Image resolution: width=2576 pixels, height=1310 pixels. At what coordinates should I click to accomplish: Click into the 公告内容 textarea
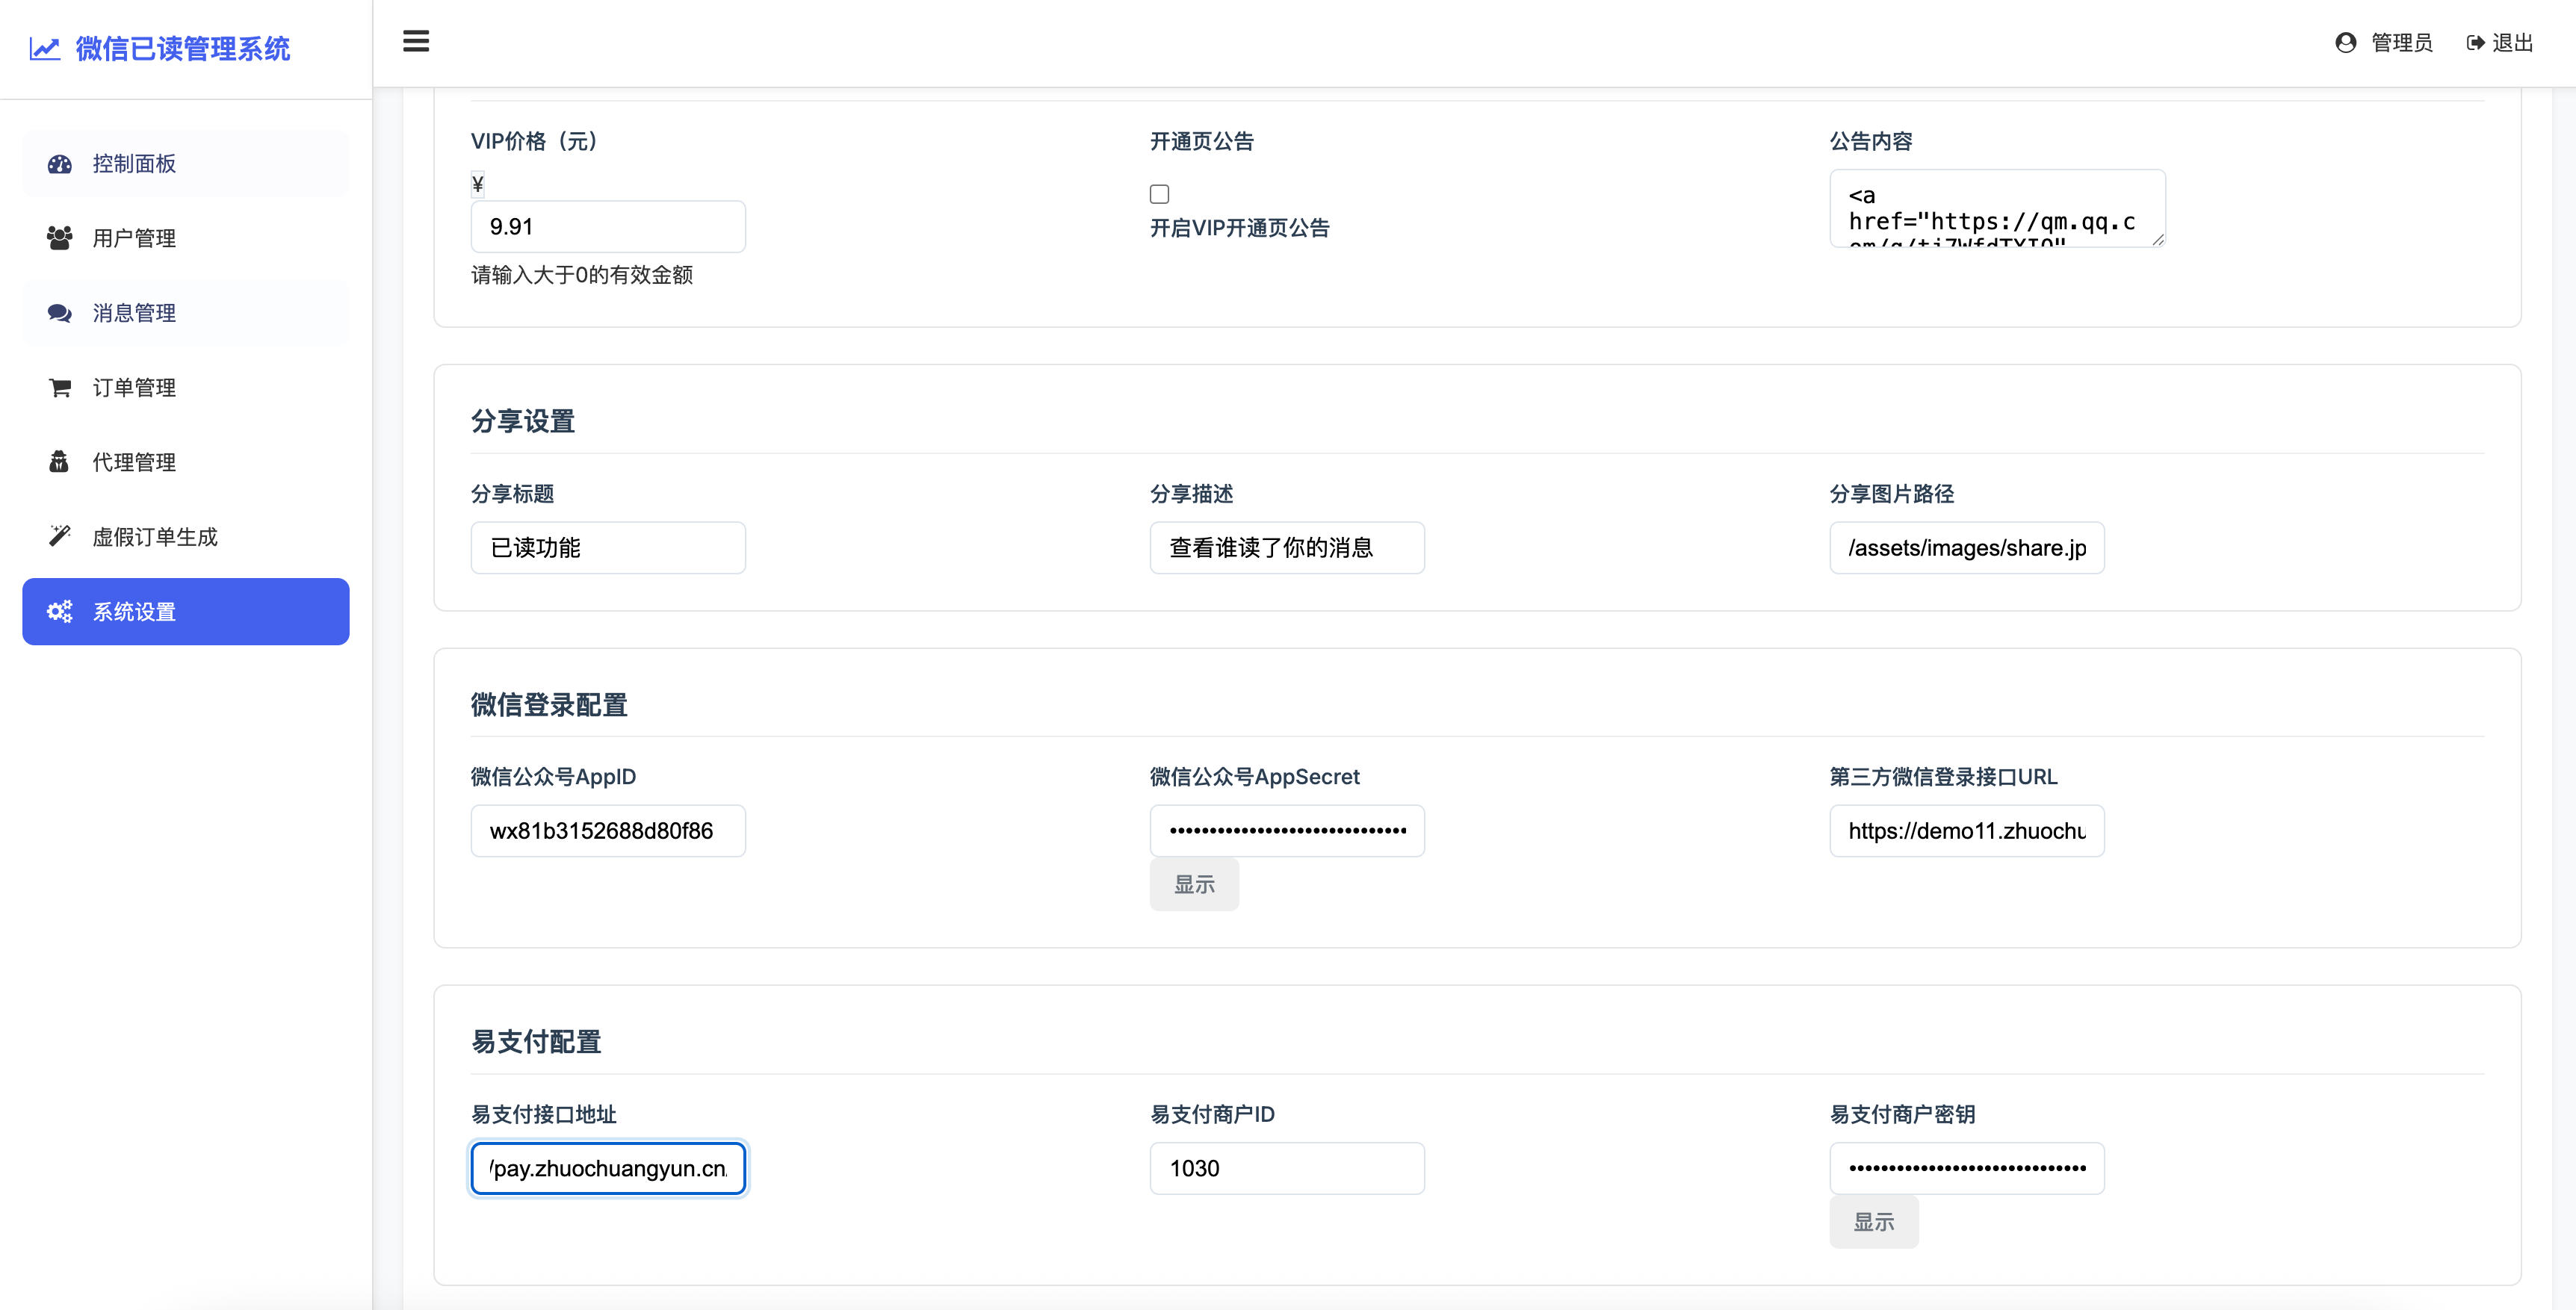1997,208
